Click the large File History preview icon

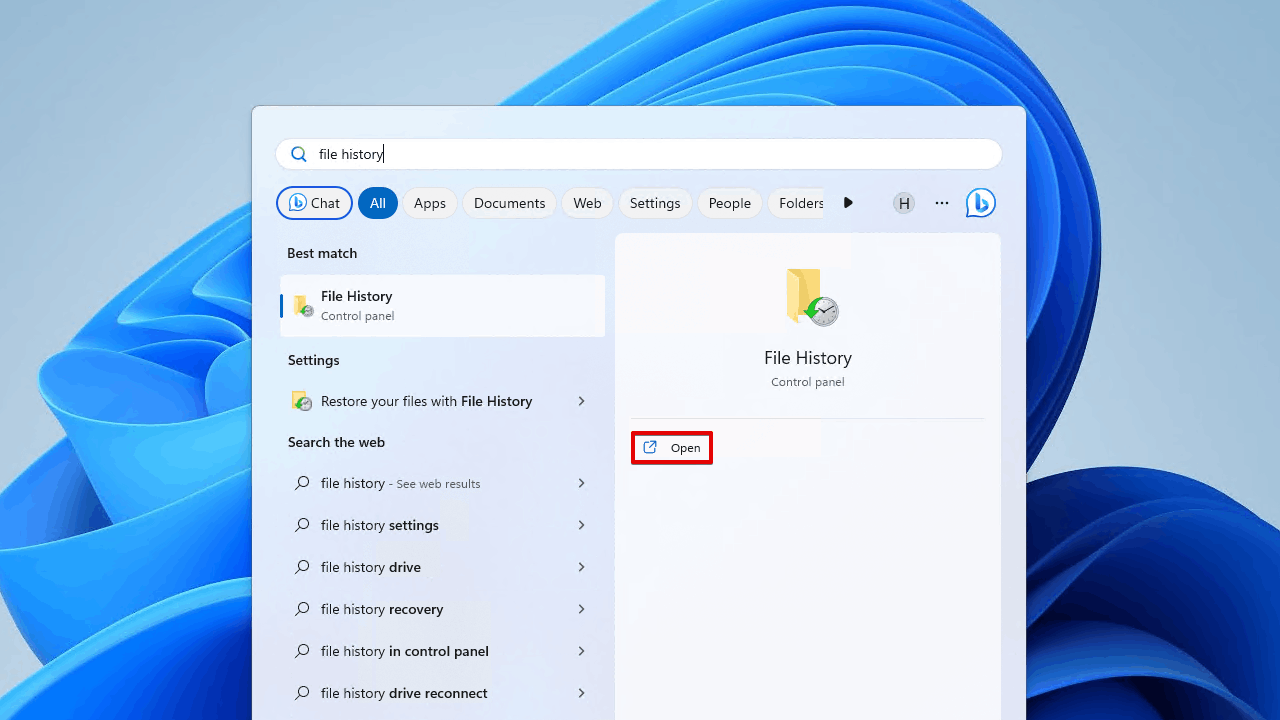coord(811,296)
